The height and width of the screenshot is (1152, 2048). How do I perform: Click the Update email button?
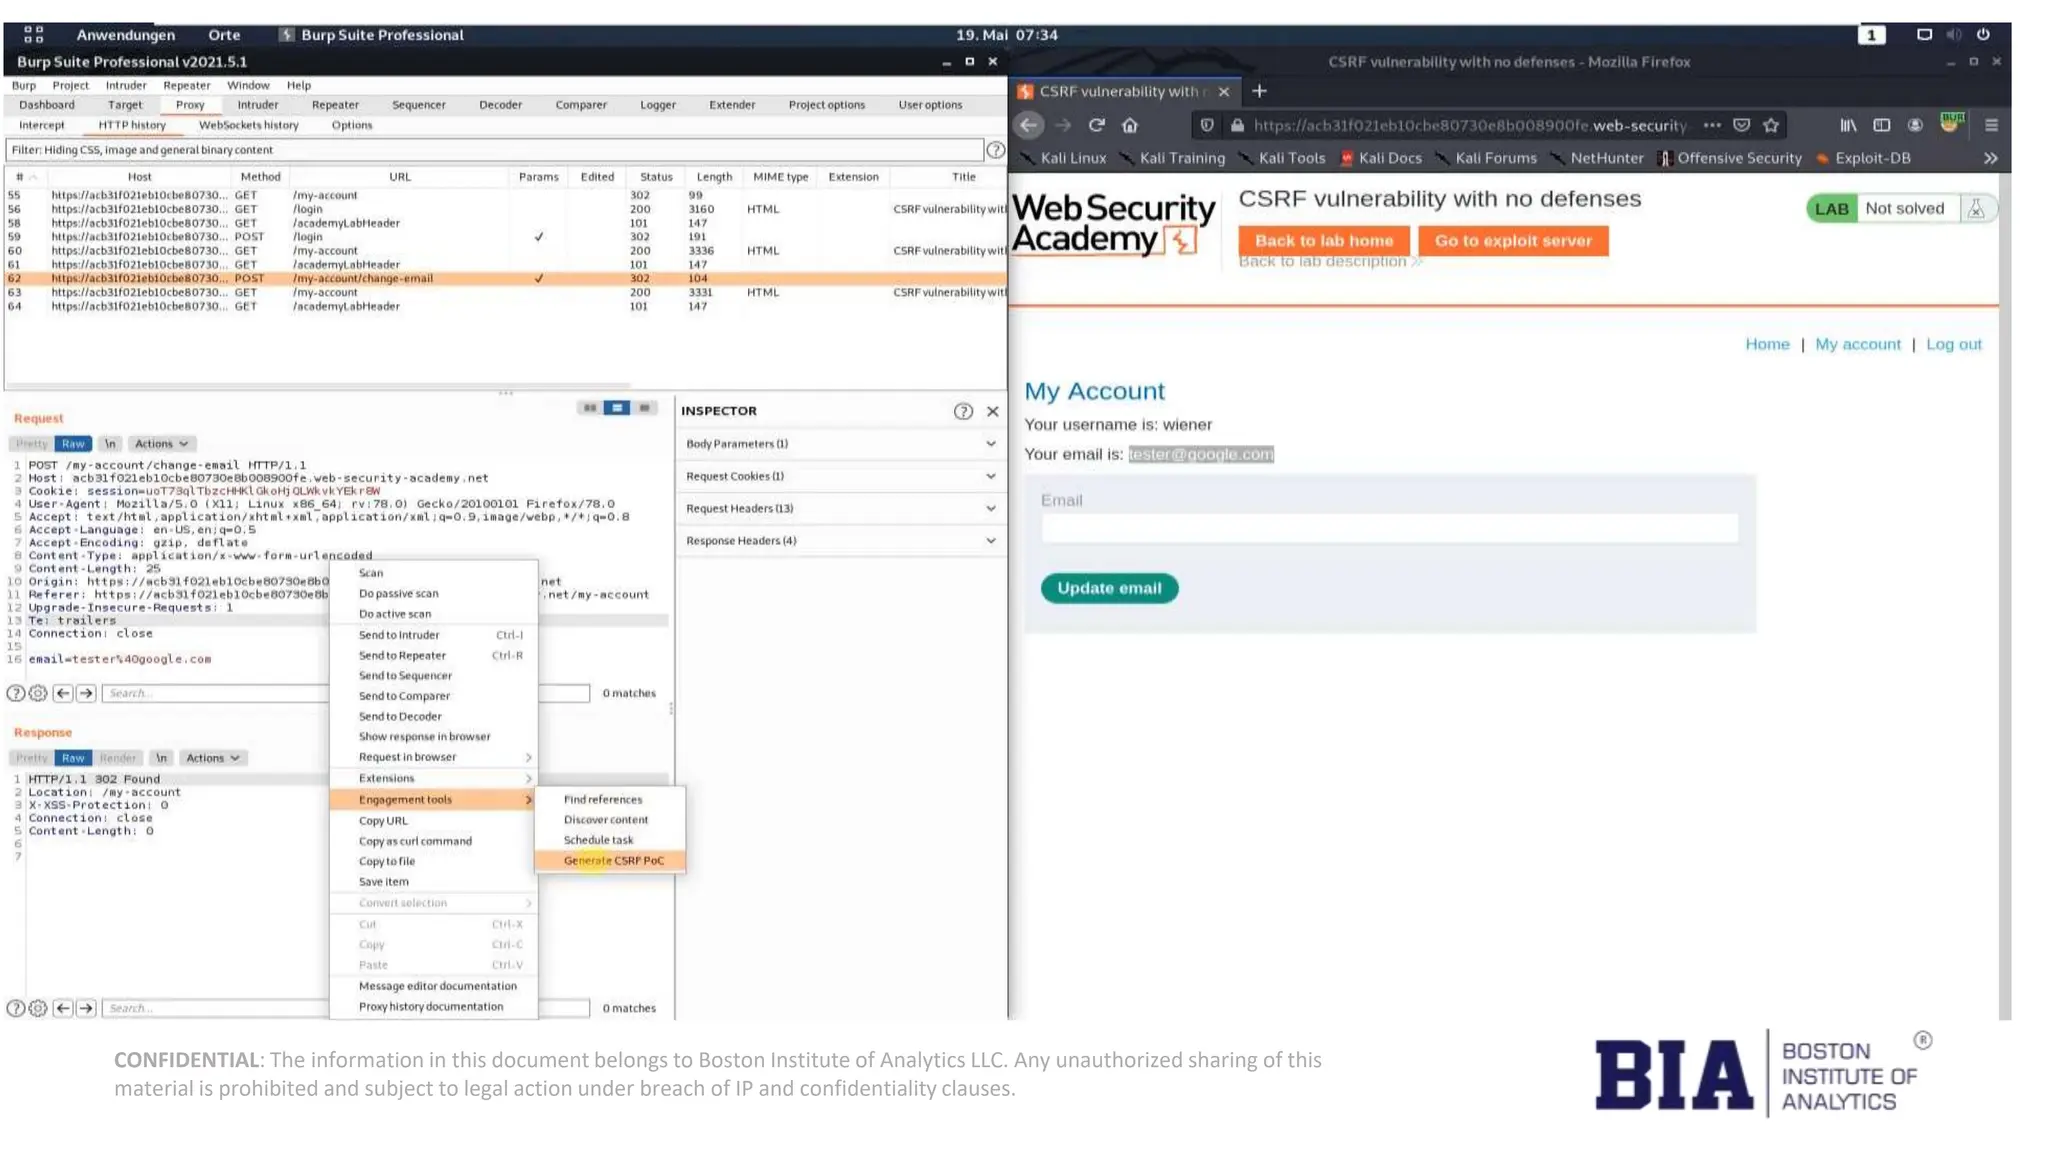pyautogui.click(x=1109, y=588)
